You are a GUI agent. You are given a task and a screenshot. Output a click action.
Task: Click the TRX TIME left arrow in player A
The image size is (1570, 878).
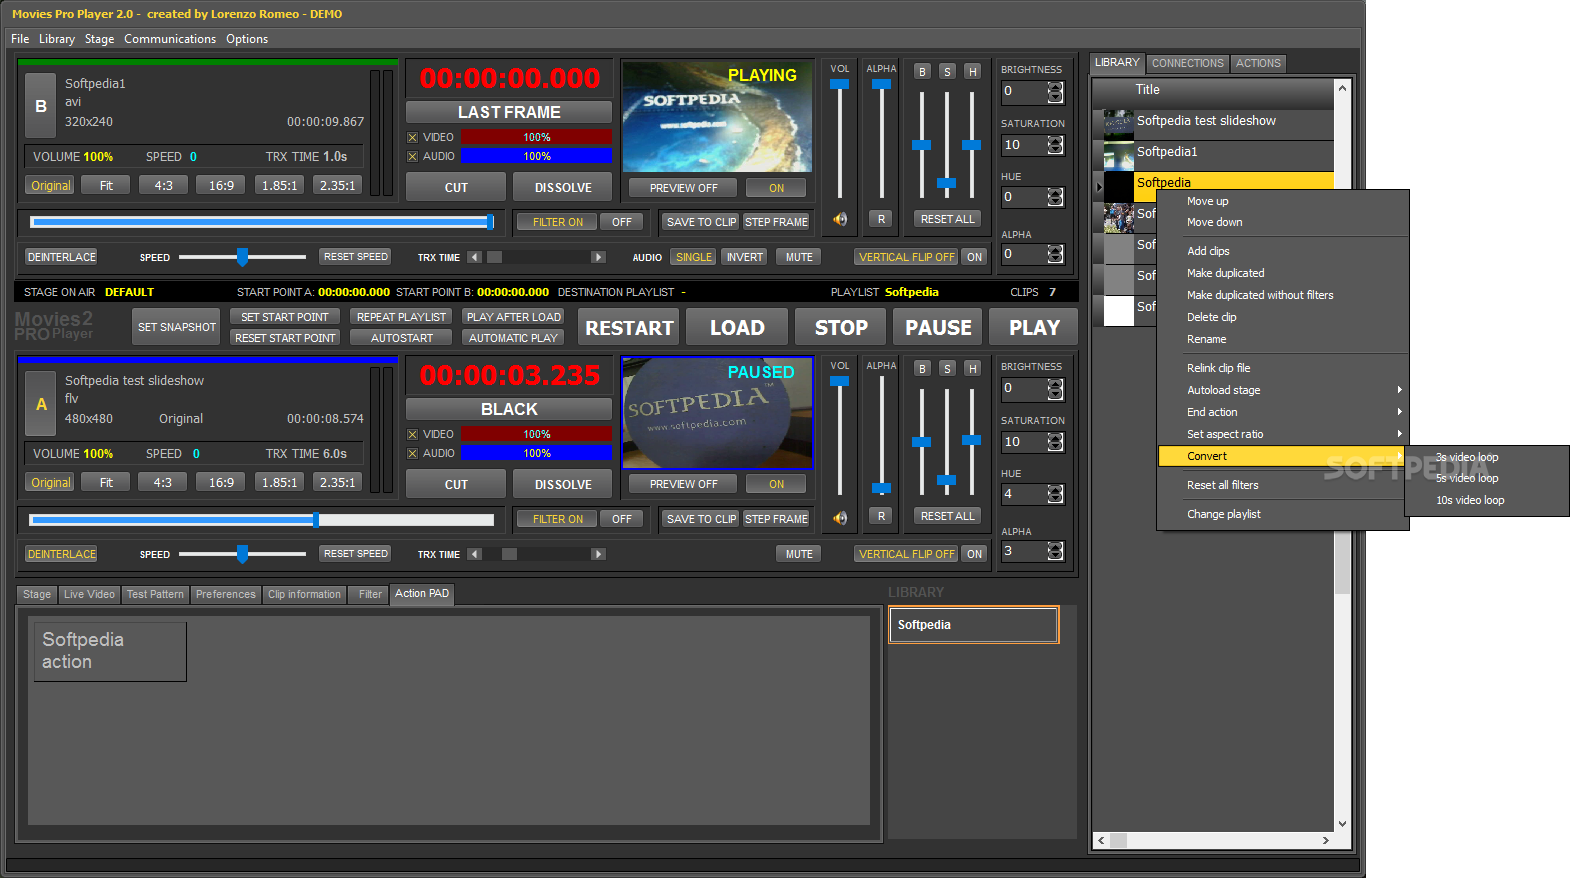point(475,554)
